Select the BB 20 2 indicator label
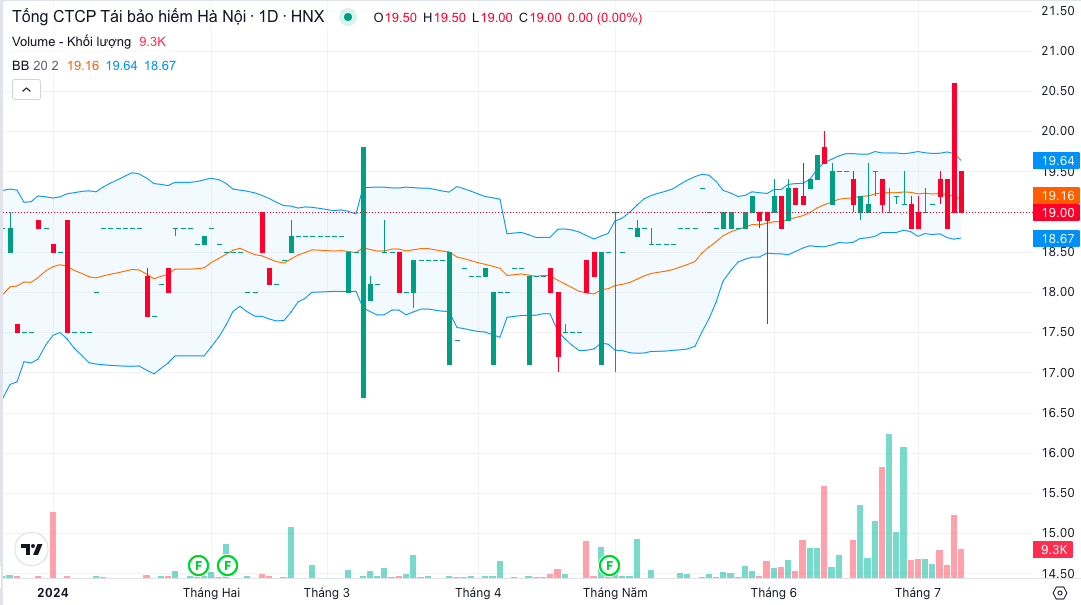Viewport: 1081px width, 605px height. tap(35, 65)
